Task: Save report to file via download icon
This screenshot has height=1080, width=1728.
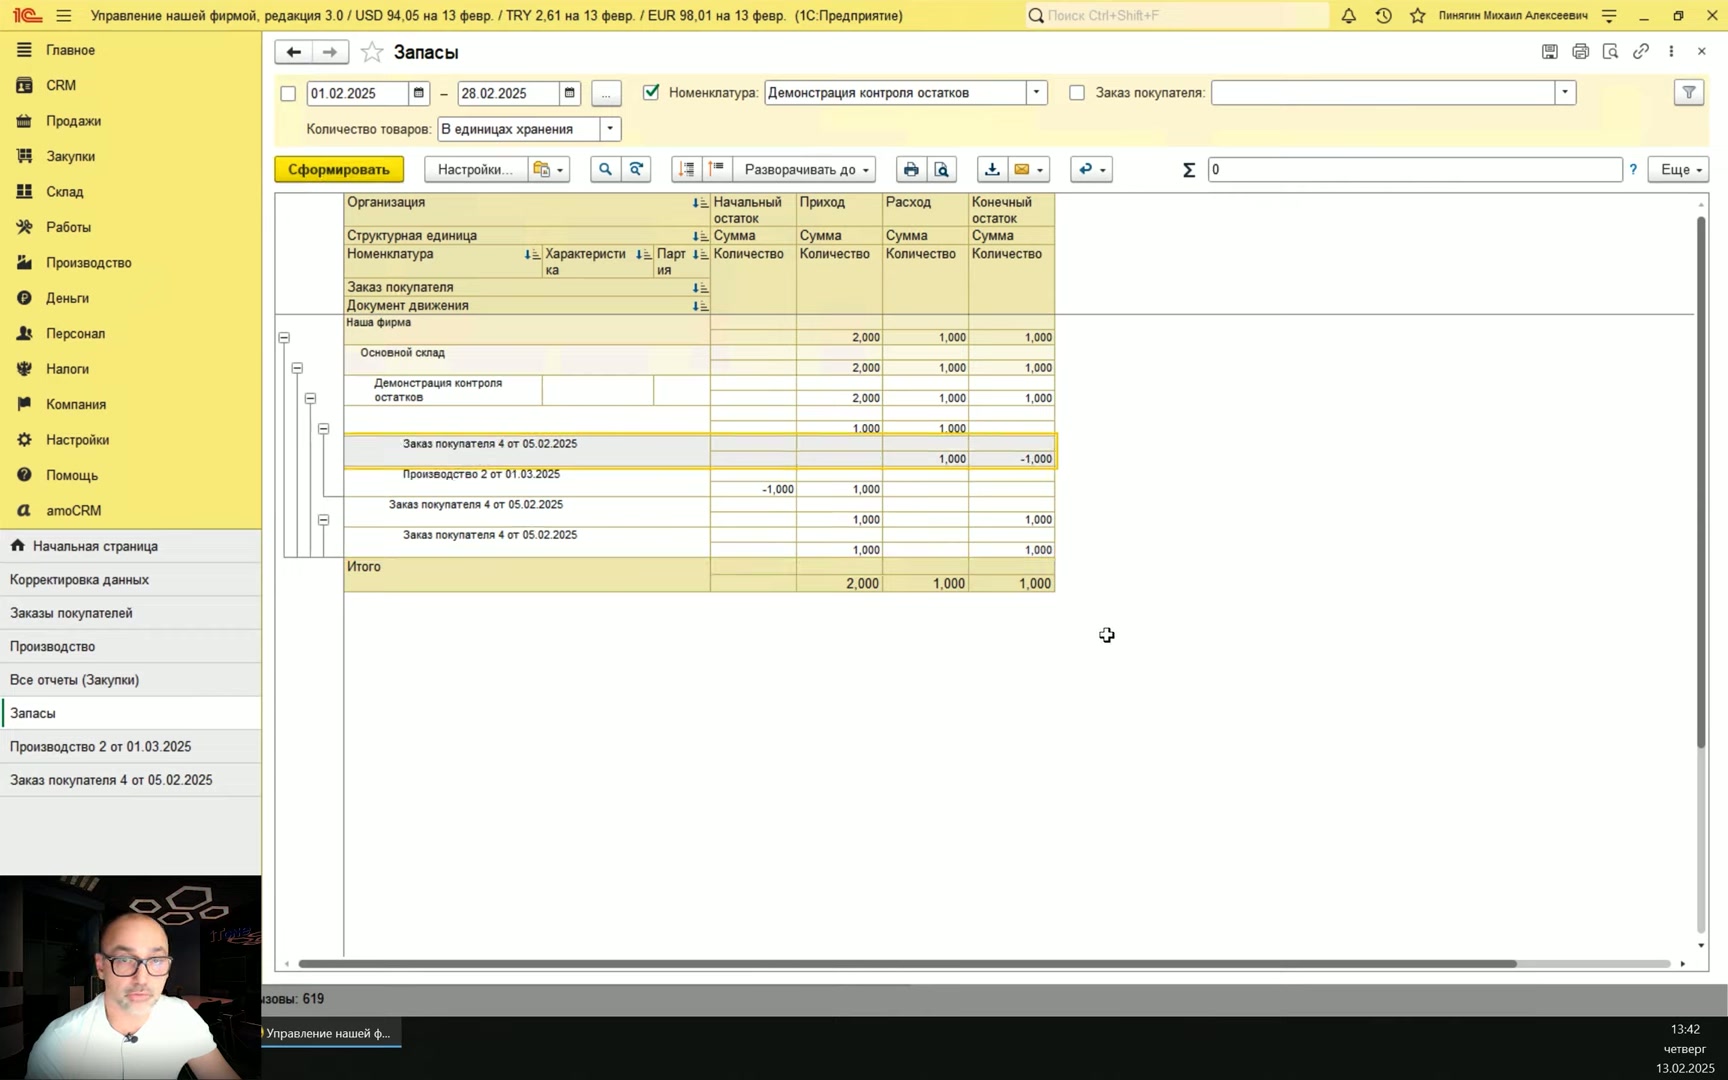Action: pos(992,170)
